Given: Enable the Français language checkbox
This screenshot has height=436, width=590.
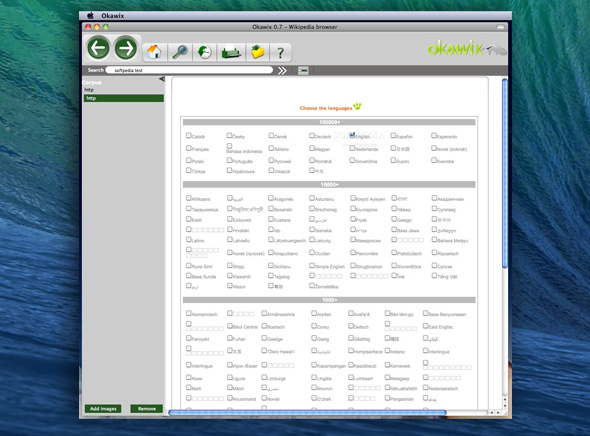Looking at the screenshot, I should (x=189, y=148).
